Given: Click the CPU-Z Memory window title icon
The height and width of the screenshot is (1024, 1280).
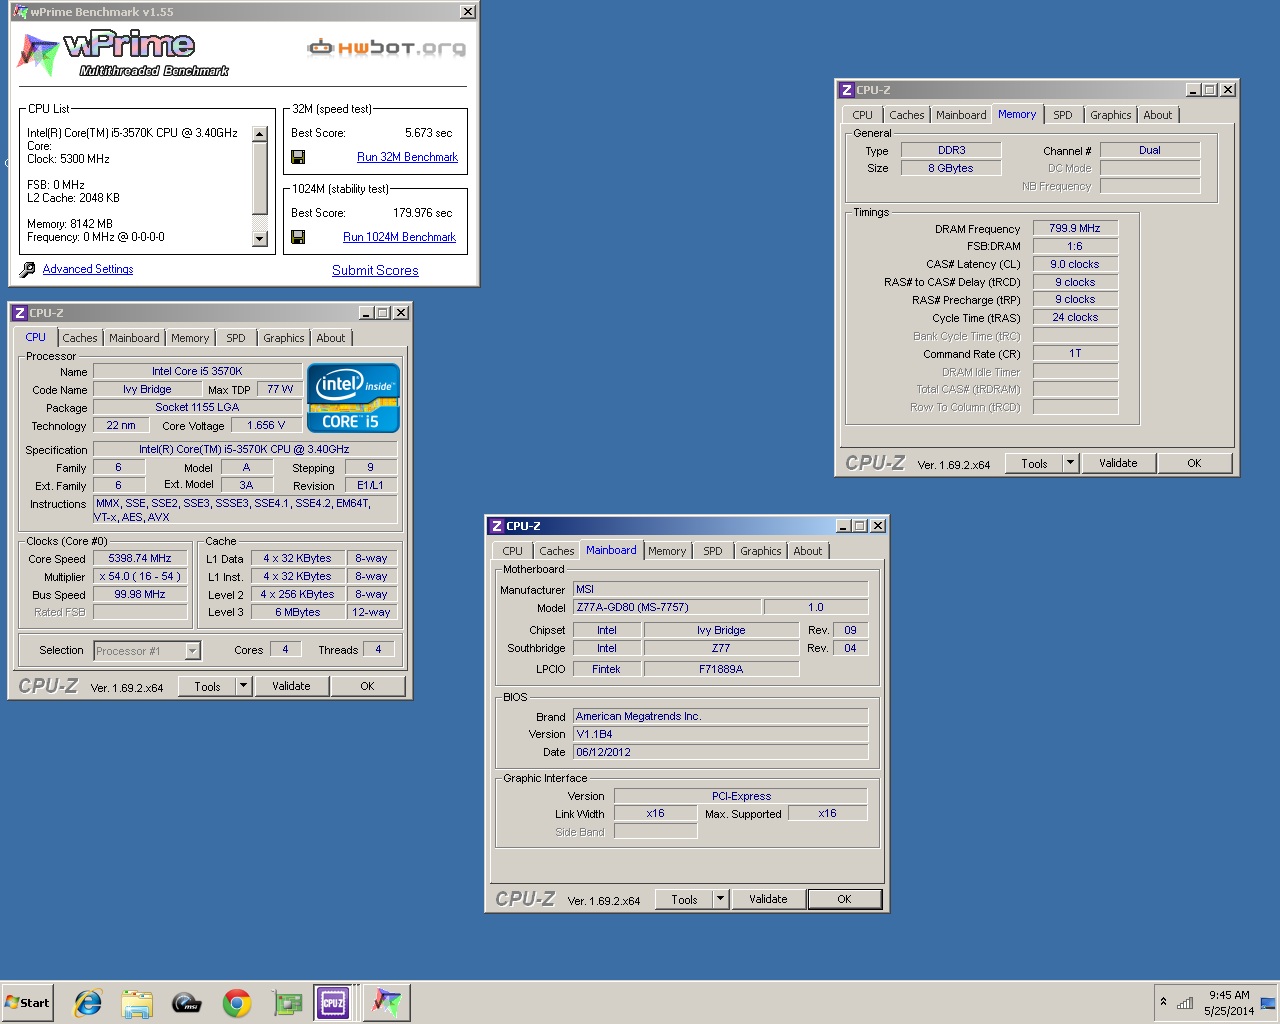Looking at the screenshot, I should tap(847, 90).
